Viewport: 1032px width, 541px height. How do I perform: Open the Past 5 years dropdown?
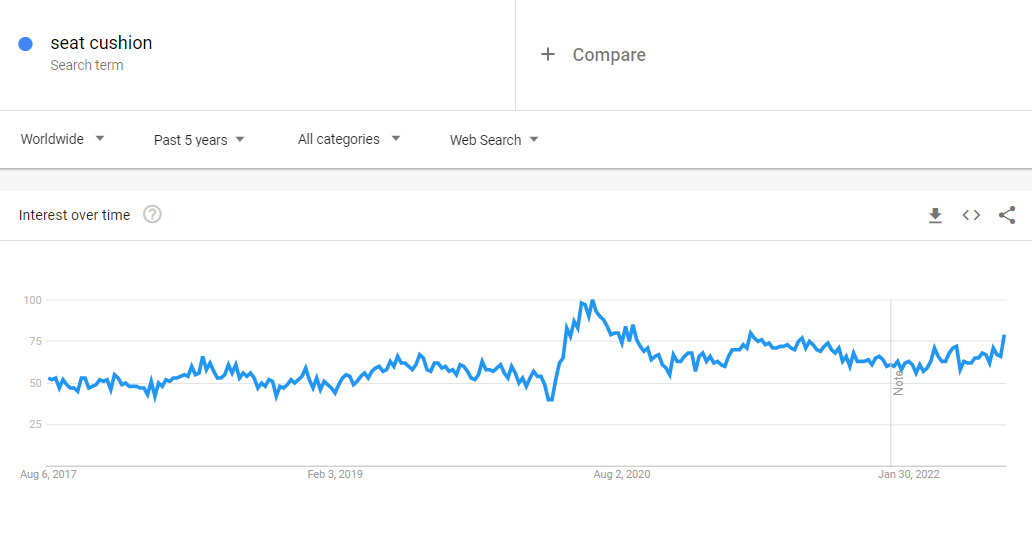pyautogui.click(x=199, y=140)
